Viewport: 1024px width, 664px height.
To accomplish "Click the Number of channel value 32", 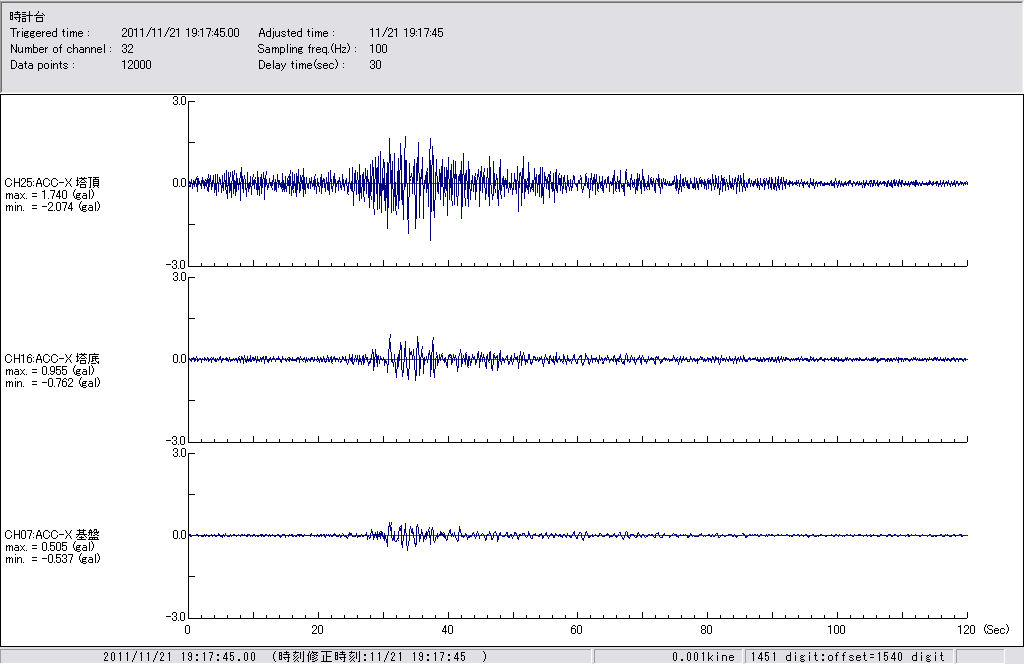I will tap(127, 49).
